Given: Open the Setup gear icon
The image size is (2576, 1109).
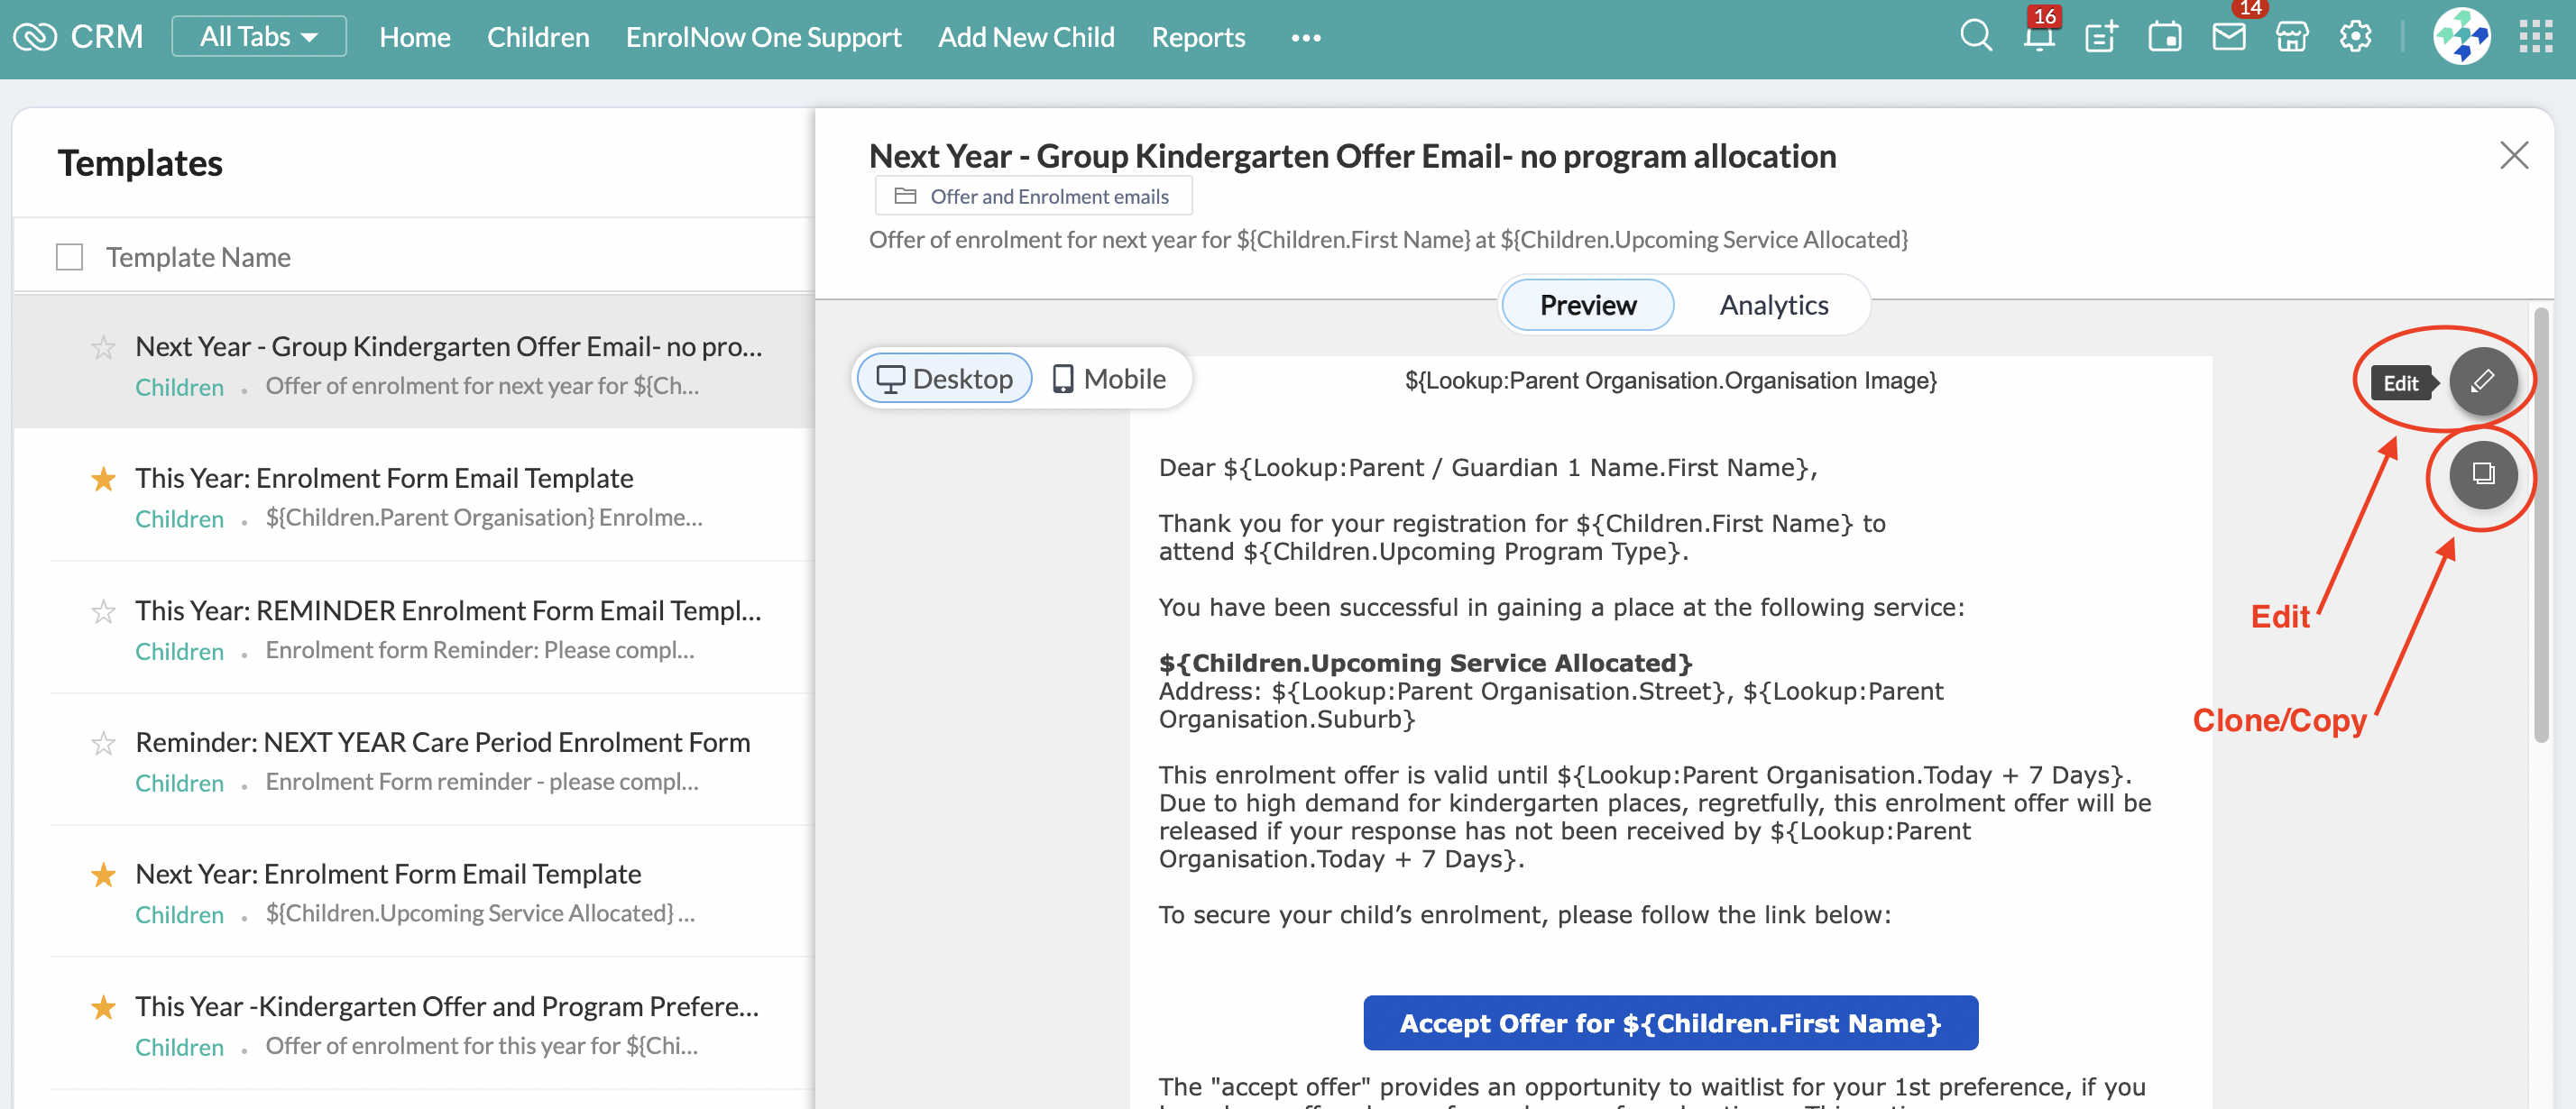Looking at the screenshot, I should coord(2354,37).
